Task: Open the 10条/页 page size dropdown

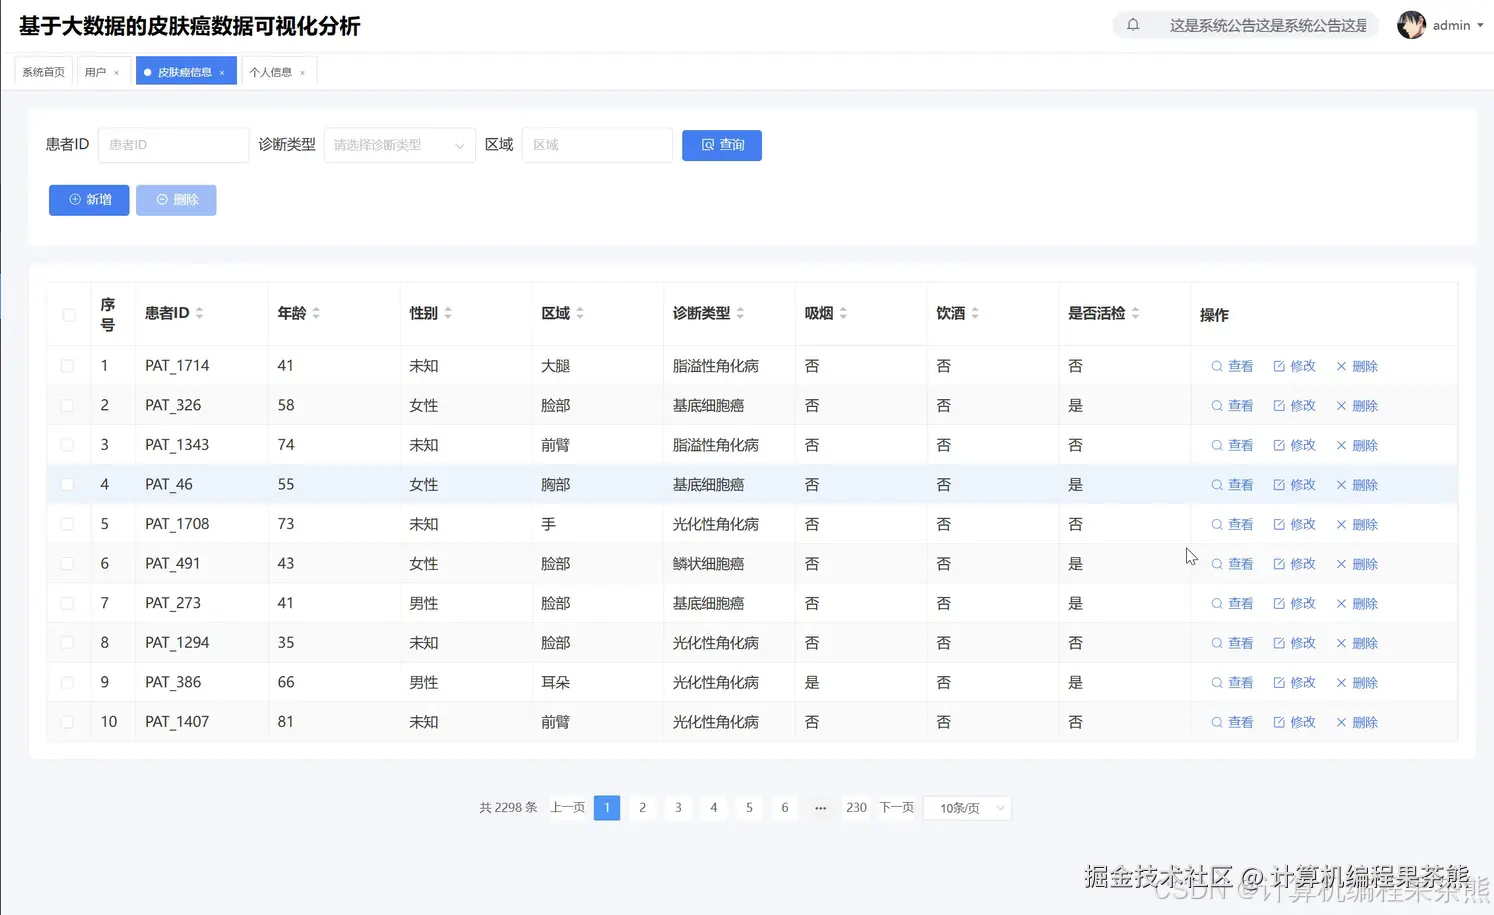Action: click(x=968, y=808)
